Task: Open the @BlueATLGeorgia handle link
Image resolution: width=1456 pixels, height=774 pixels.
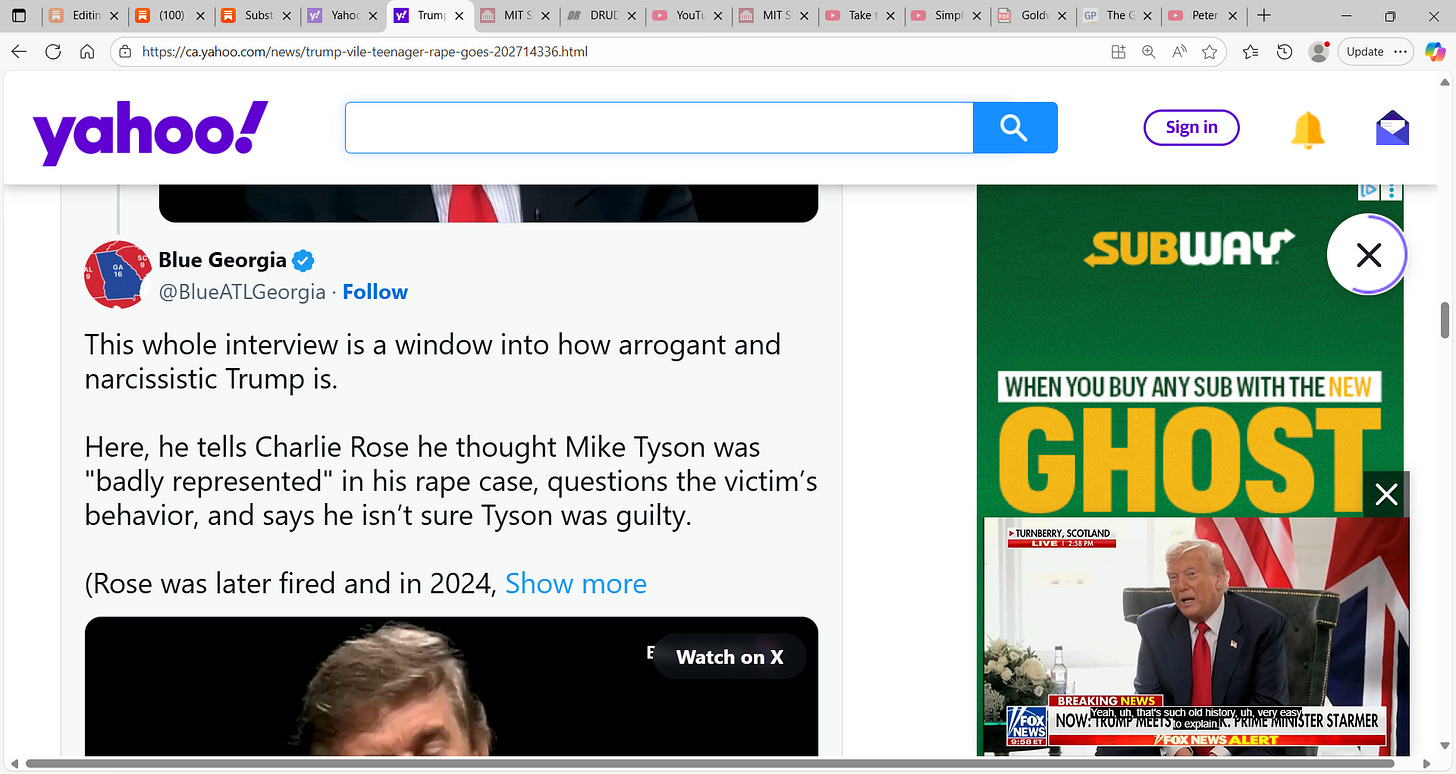Action: point(242,292)
